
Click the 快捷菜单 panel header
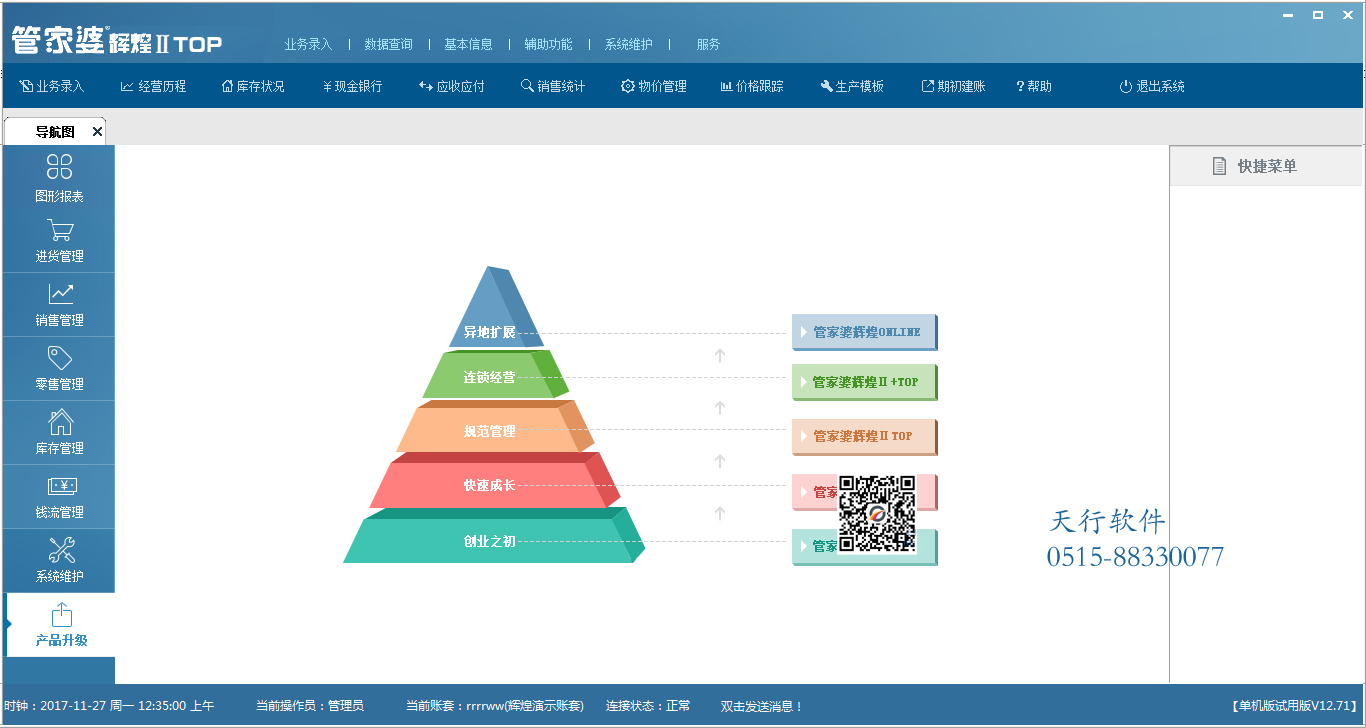pos(1266,166)
